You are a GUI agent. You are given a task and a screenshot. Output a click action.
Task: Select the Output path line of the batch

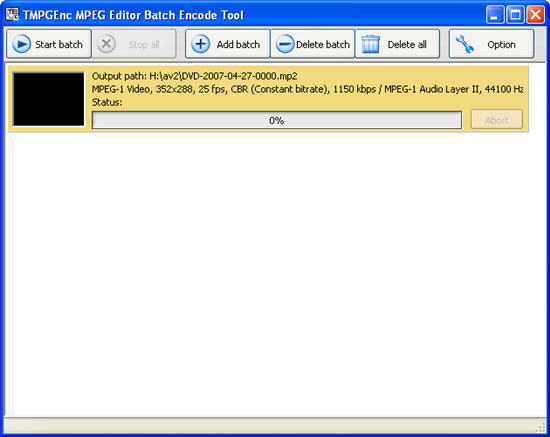pos(195,76)
